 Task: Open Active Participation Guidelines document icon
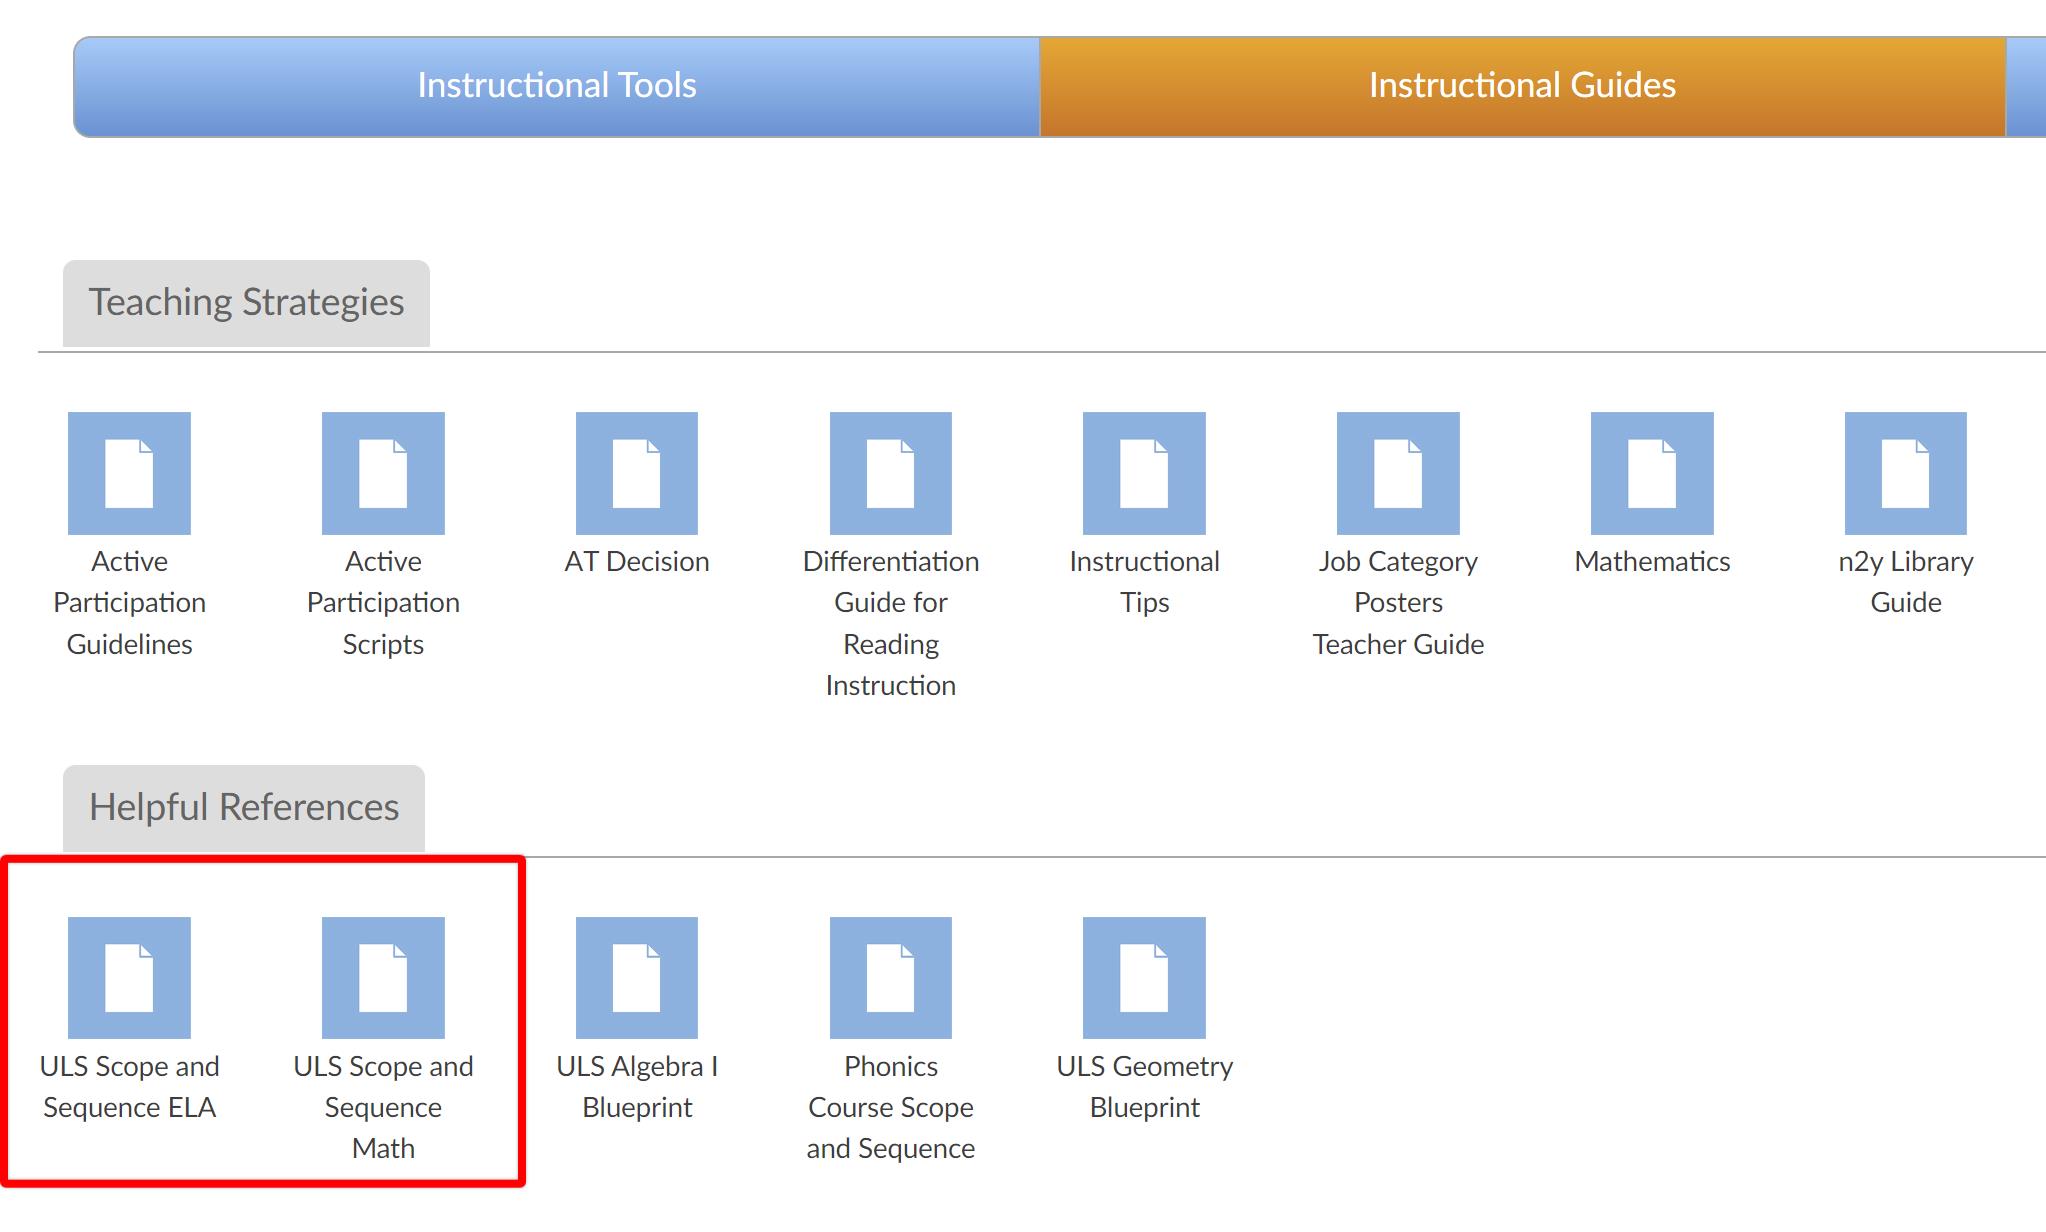tap(129, 473)
